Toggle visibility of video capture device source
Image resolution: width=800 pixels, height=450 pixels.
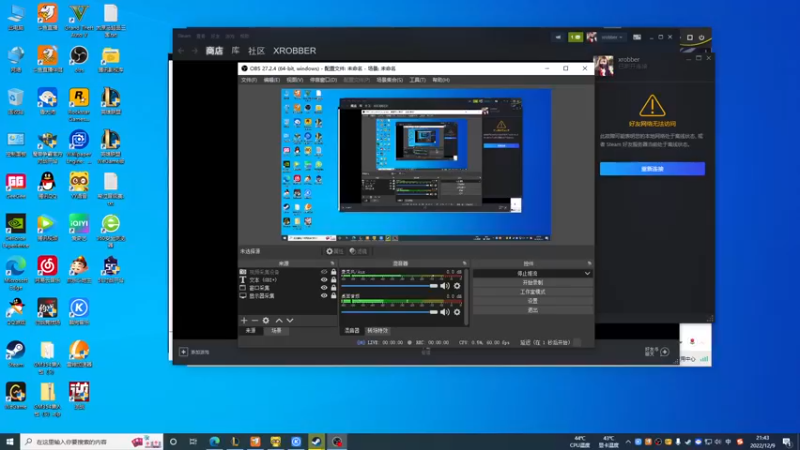coord(324,272)
